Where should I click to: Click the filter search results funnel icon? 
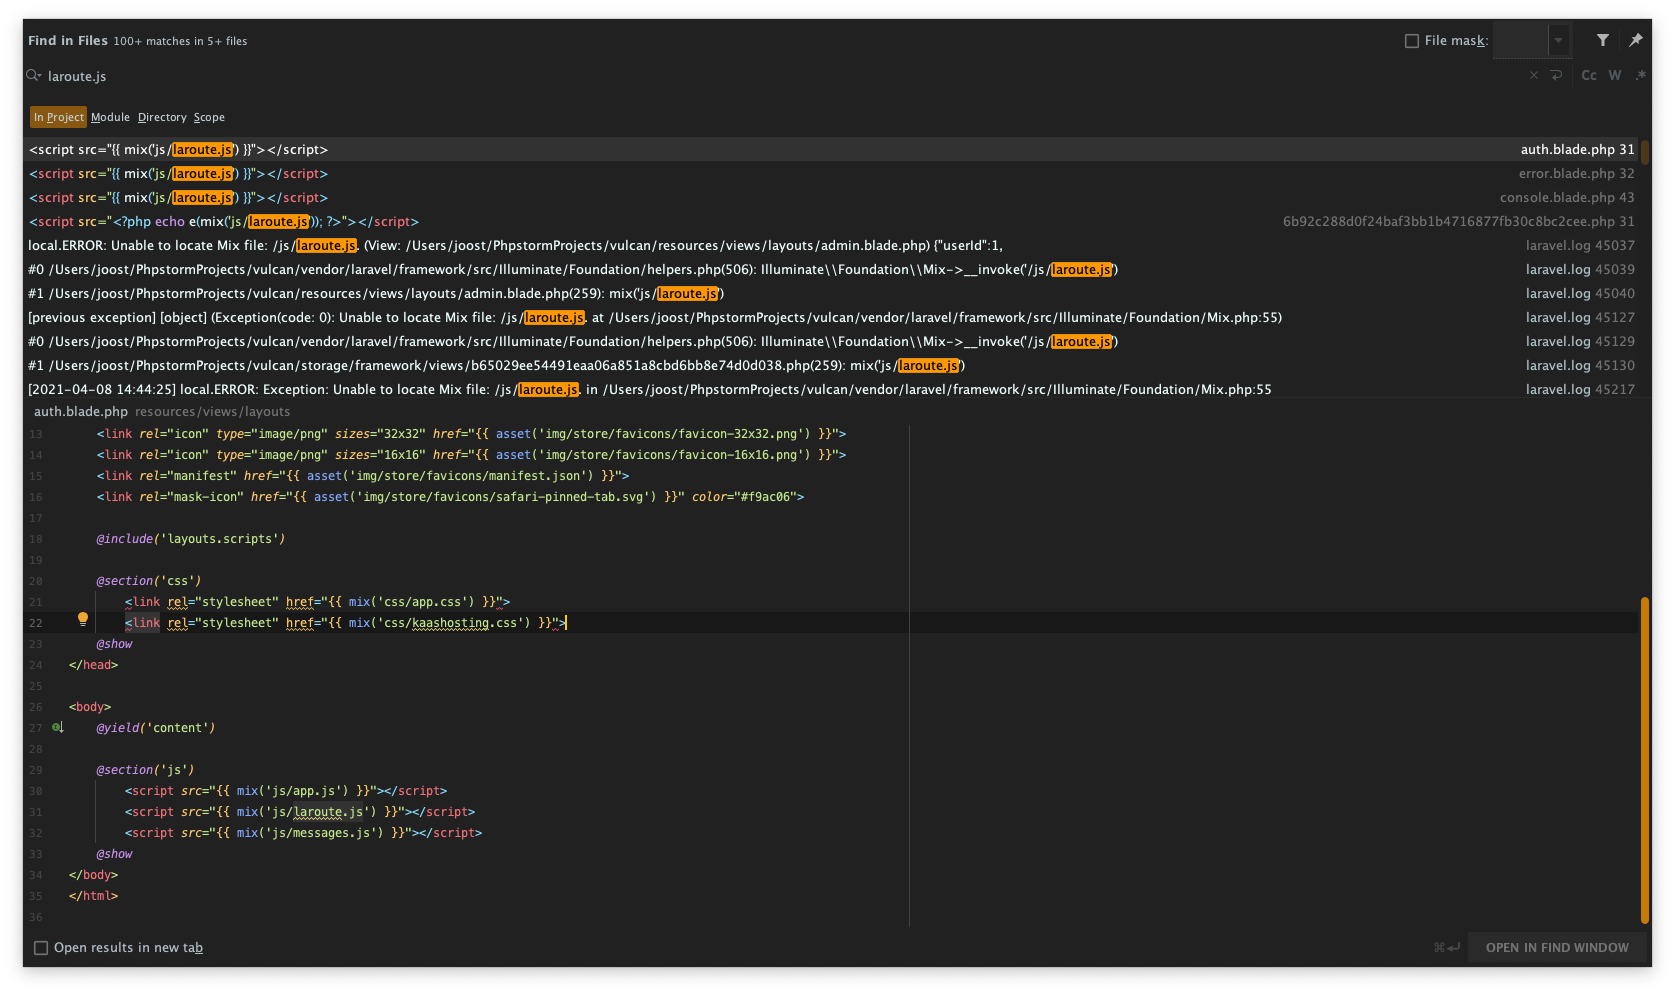click(1603, 40)
